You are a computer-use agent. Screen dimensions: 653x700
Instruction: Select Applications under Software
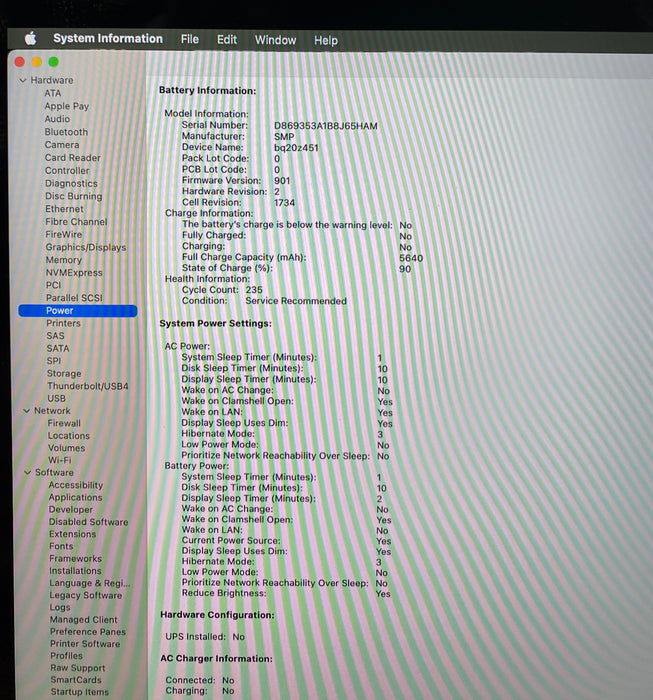(75, 497)
